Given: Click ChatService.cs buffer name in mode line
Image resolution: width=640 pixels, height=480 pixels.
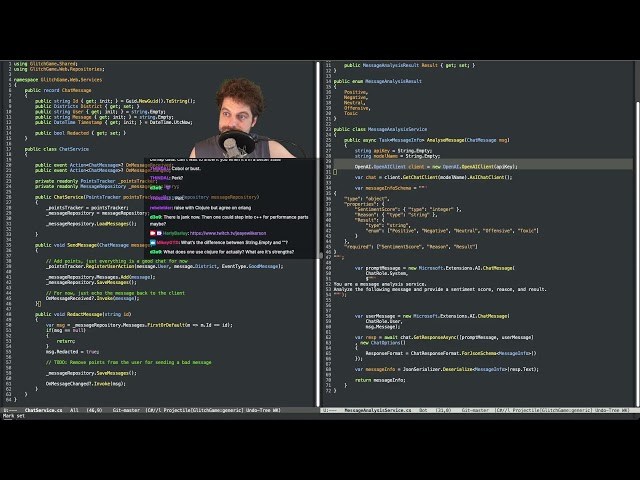Looking at the screenshot, I should click(x=44, y=410).
